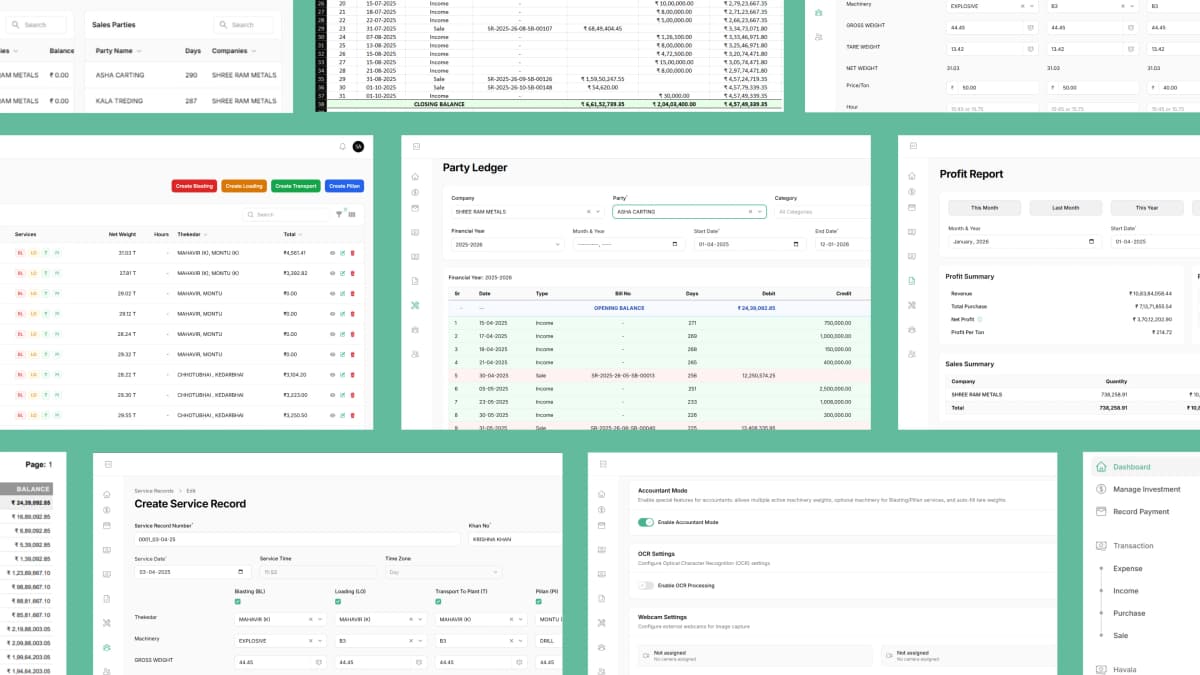Click the red Create Blasting button

(x=194, y=186)
